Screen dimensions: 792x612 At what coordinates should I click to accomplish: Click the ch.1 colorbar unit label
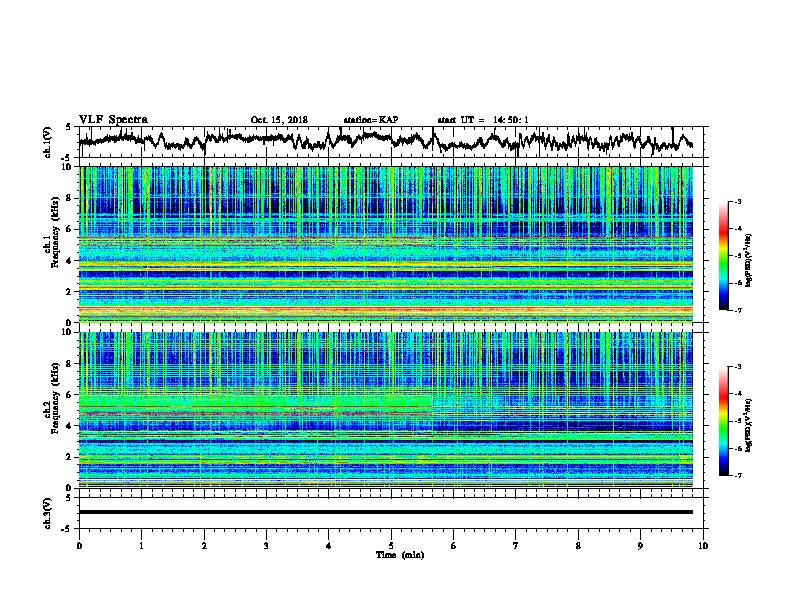tap(749, 261)
